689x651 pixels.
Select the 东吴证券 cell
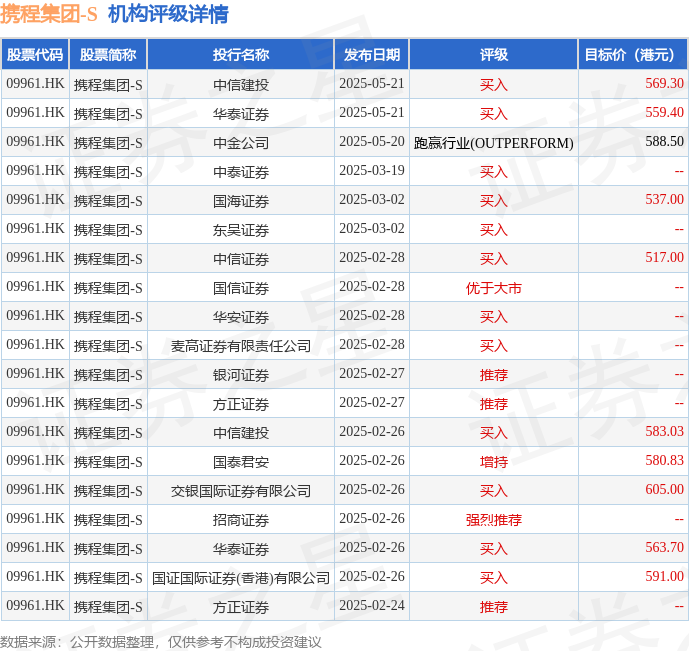[x=241, y=230]
